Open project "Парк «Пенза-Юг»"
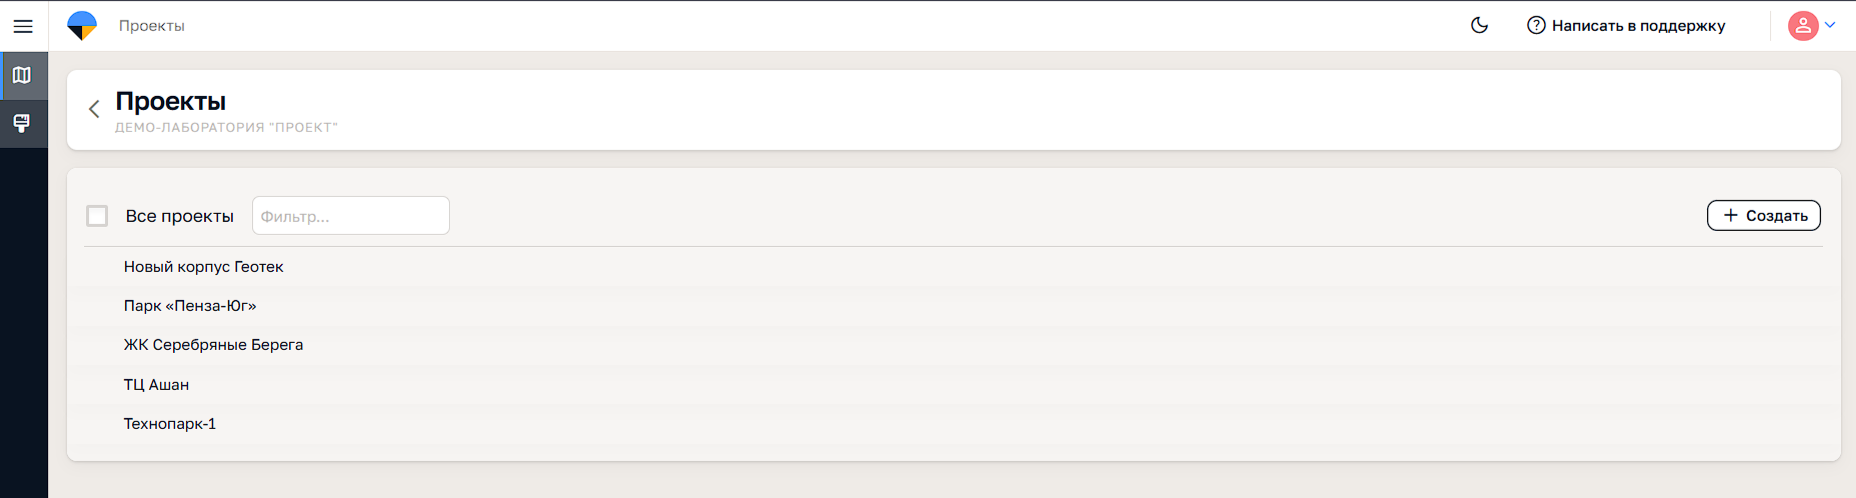This screenshot has width=1856, height=498. (x=190, y=306)
